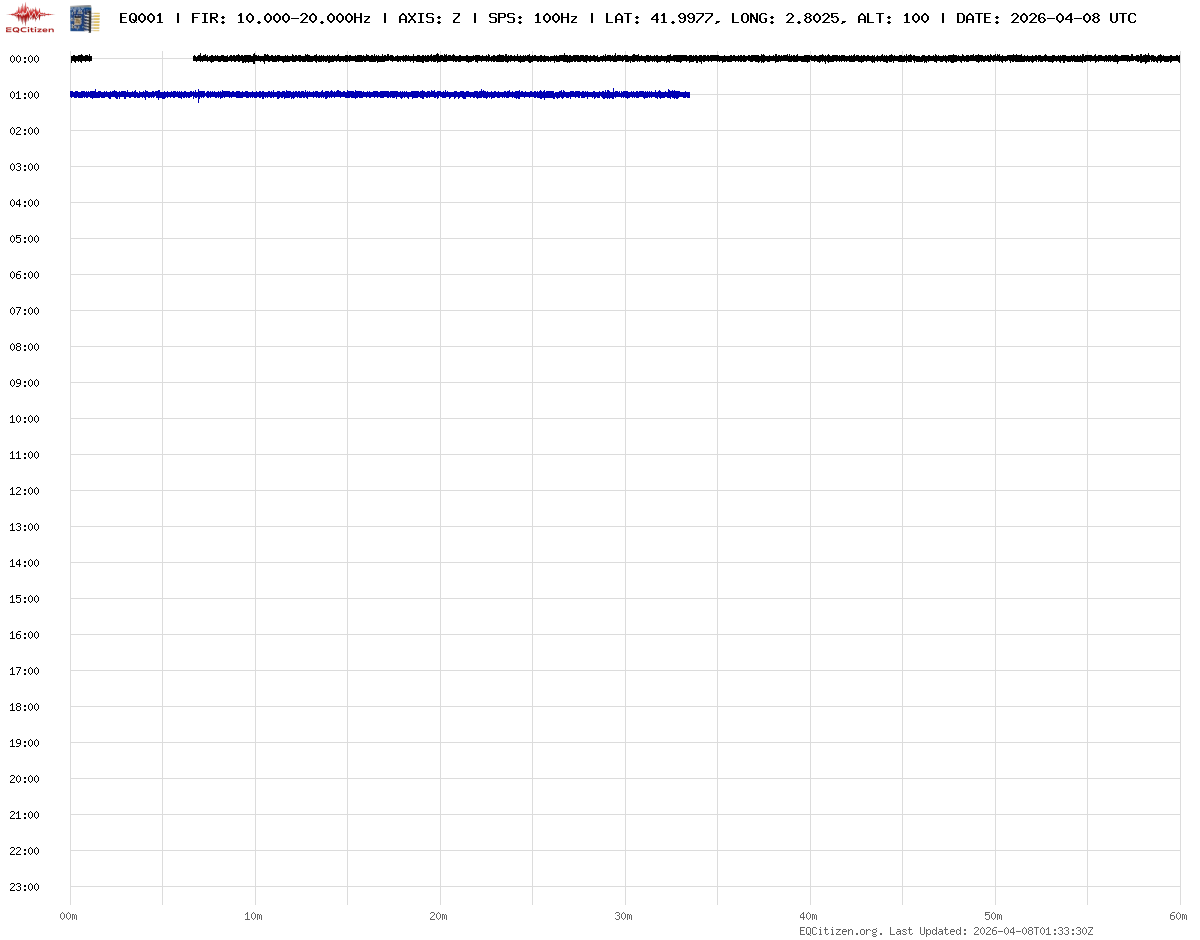Click the 30m mark on time axis

click(624, 916)
